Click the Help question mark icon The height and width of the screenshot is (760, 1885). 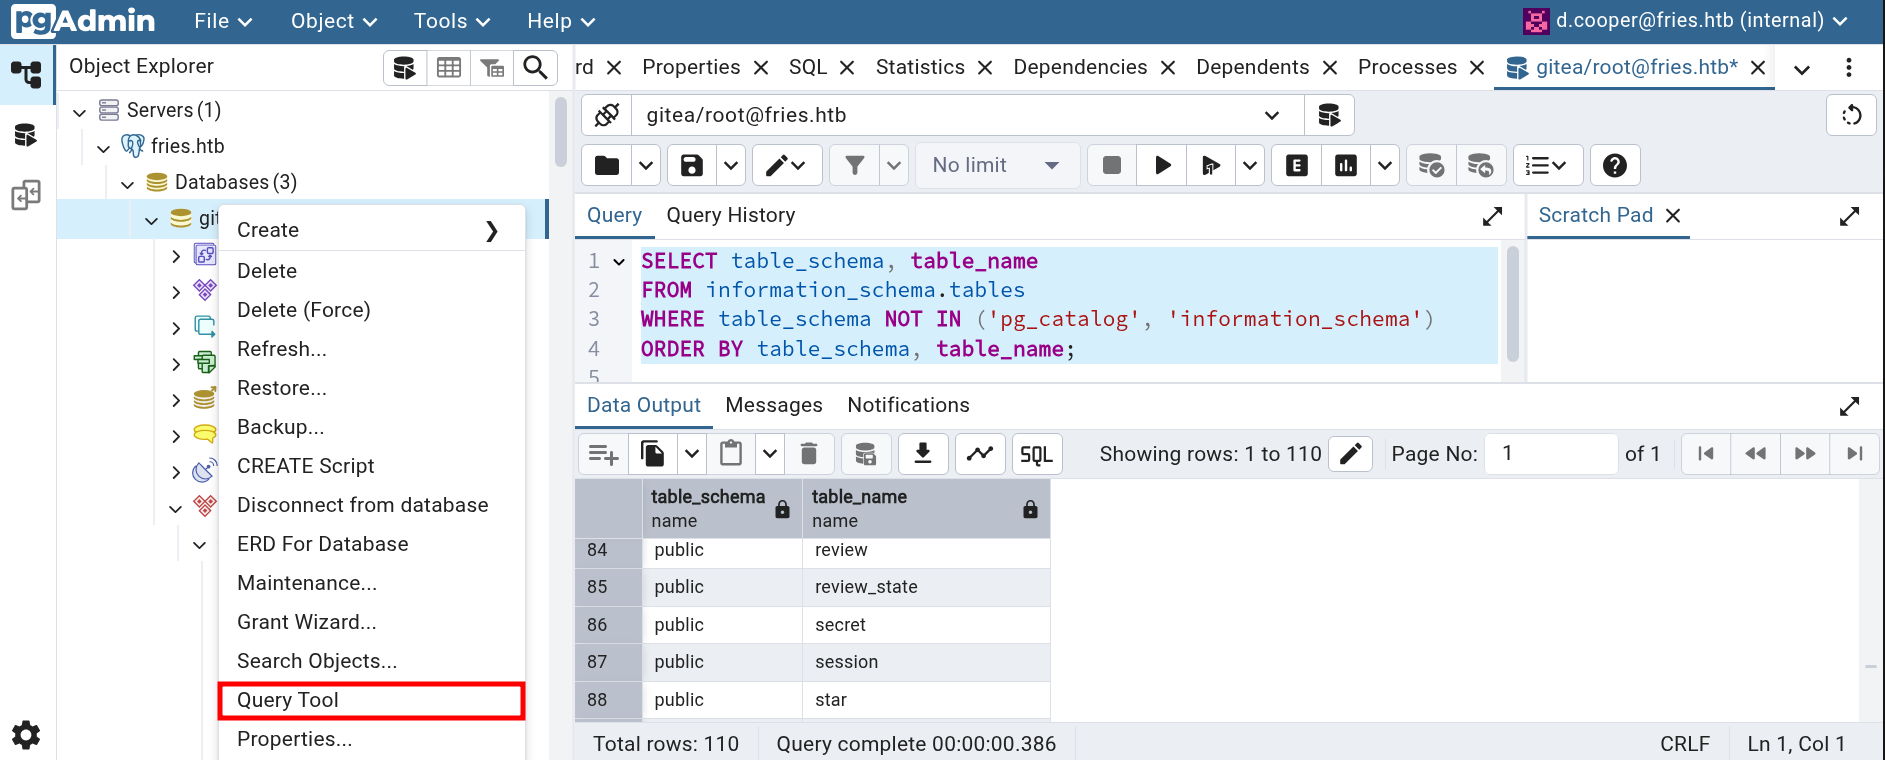[x=1615, y=165]
